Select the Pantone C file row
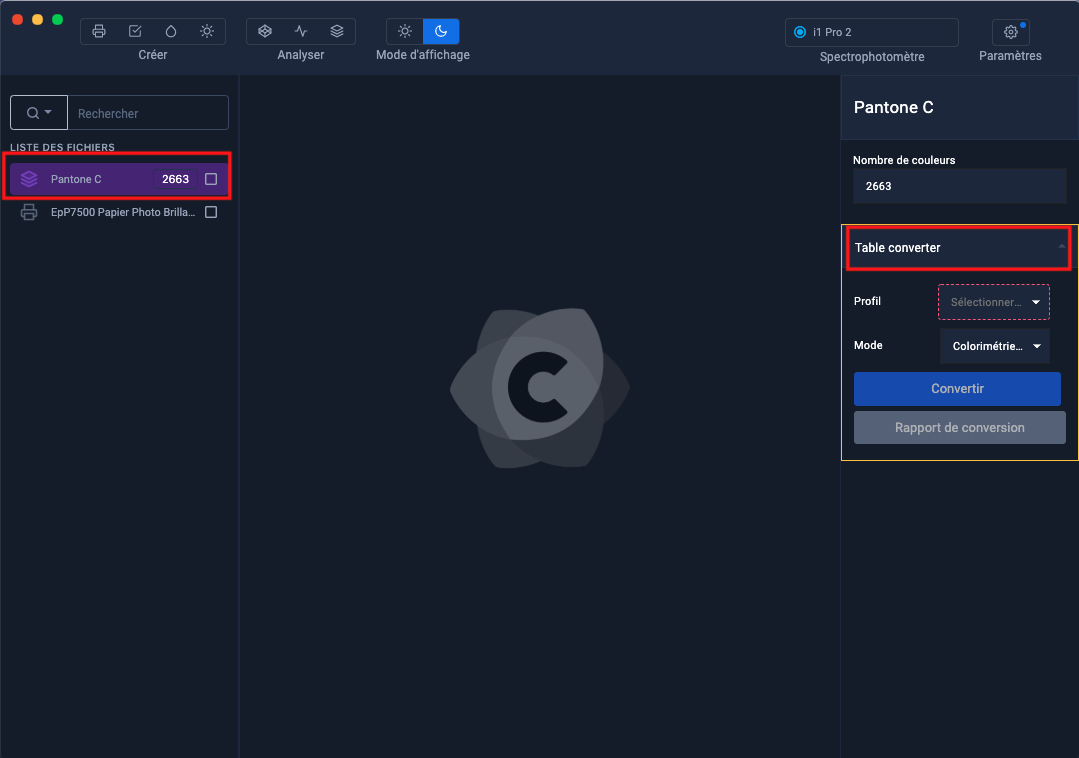 click(119, 179)
